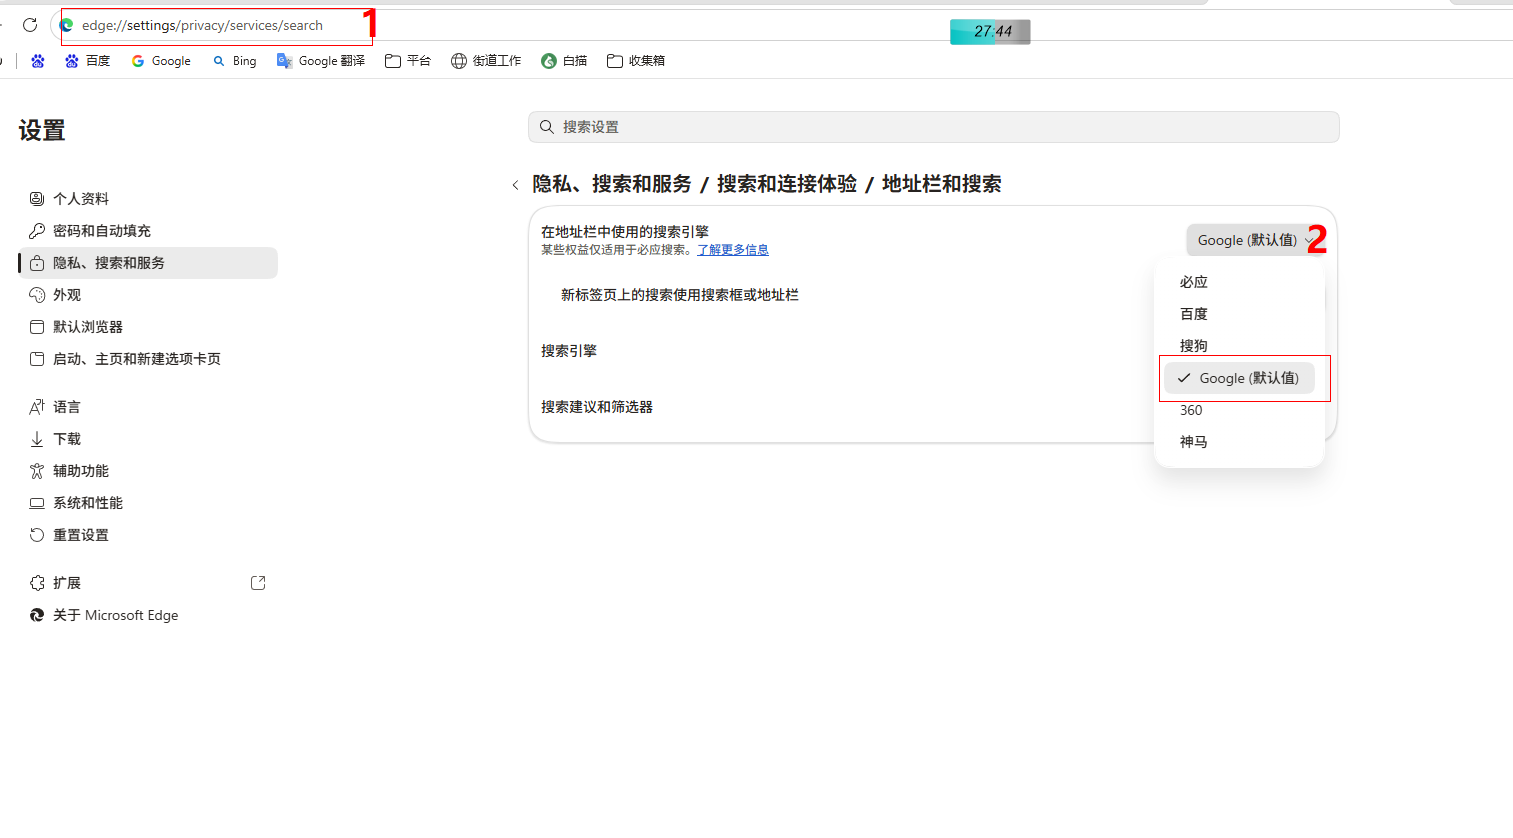Open 重置设置 in the settings sidebar
The width and height of the screenshot is (1513, 838).
(x=148, y=535)
